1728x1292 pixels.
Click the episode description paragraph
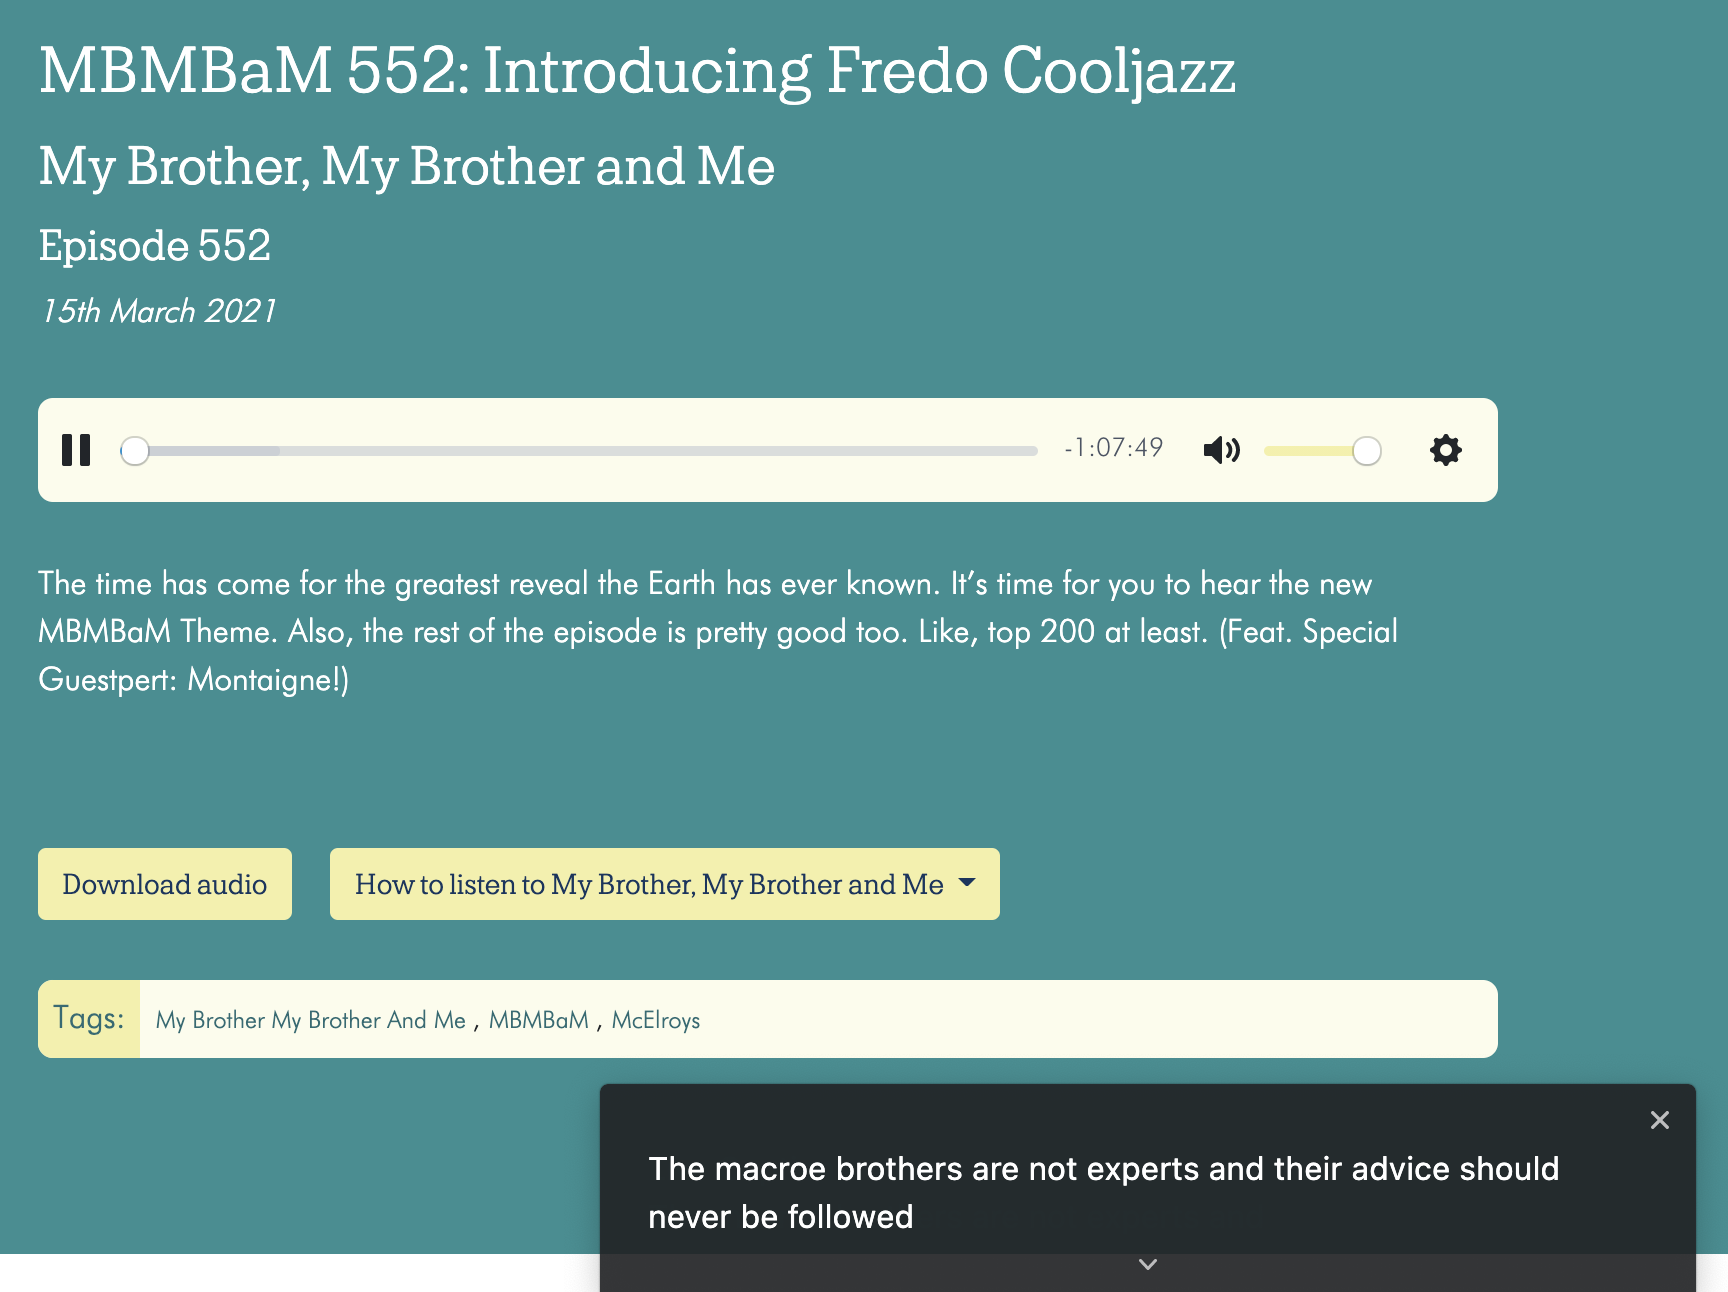(x=716, y=631)
